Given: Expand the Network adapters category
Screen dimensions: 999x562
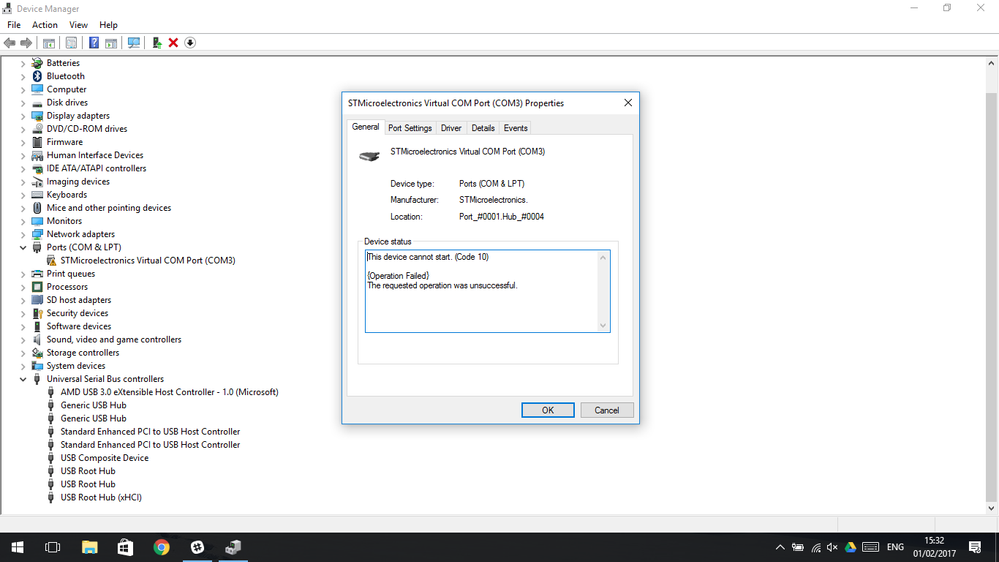Looking at the screenshot, I should [23, 234].
